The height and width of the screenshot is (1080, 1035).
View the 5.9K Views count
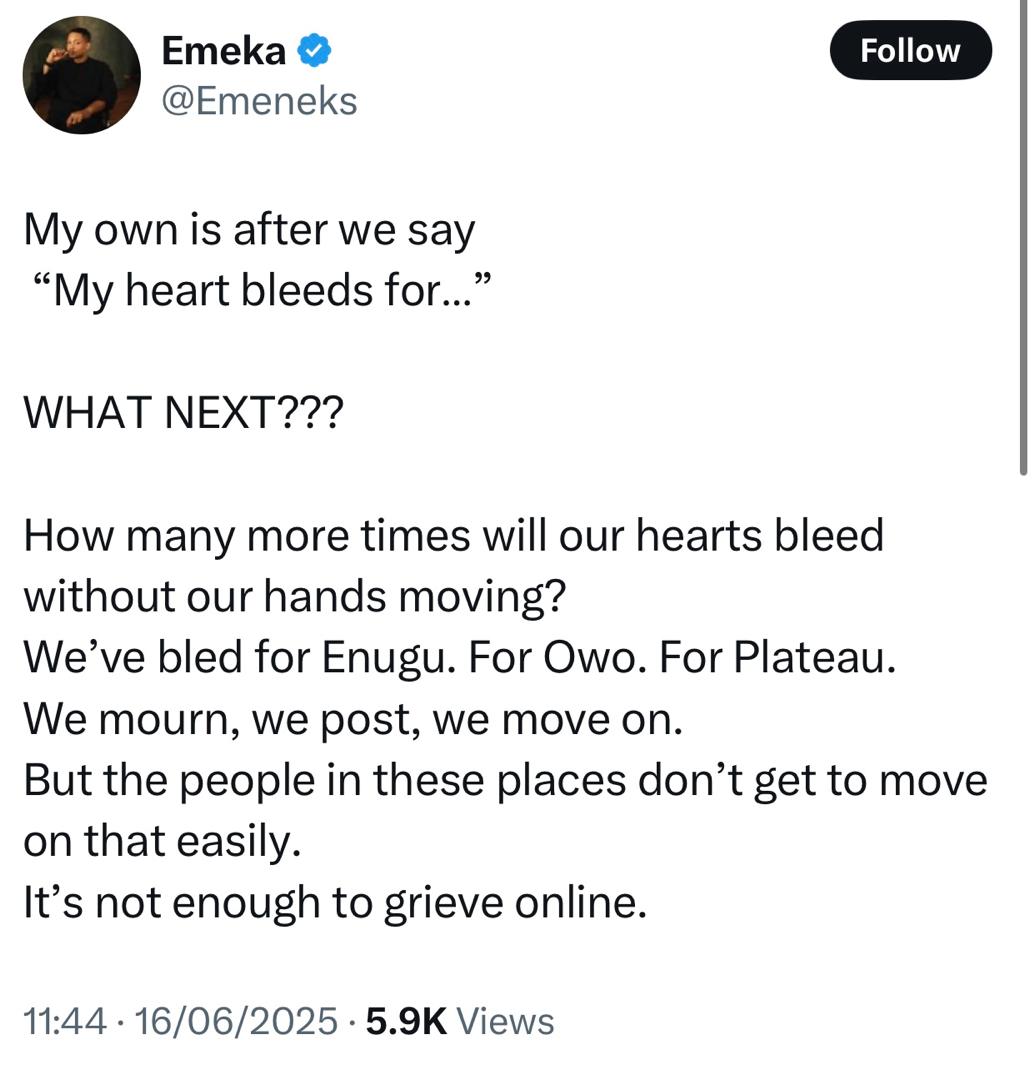tap(460, 1021)
